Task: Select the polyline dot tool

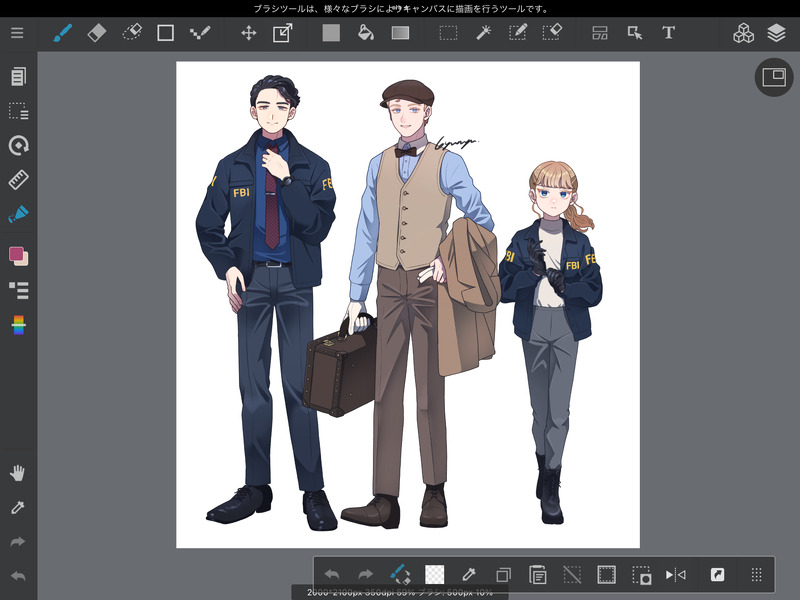Action: coord(199,33)
